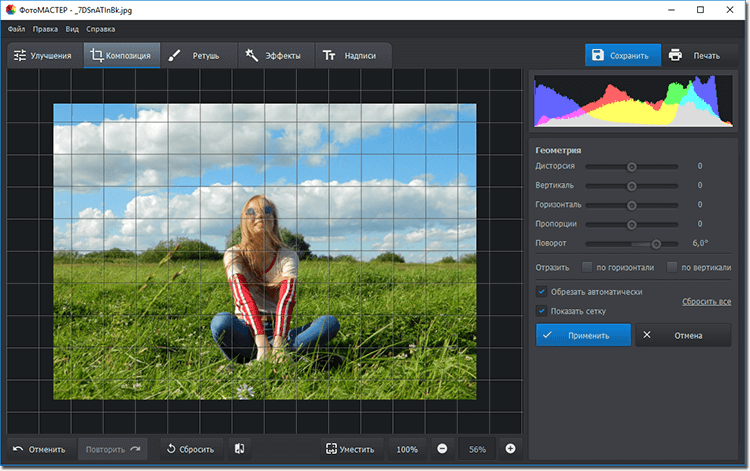Click the Пропорции slider handle
Screen dimensions: 750x471
tap(631, 225)
